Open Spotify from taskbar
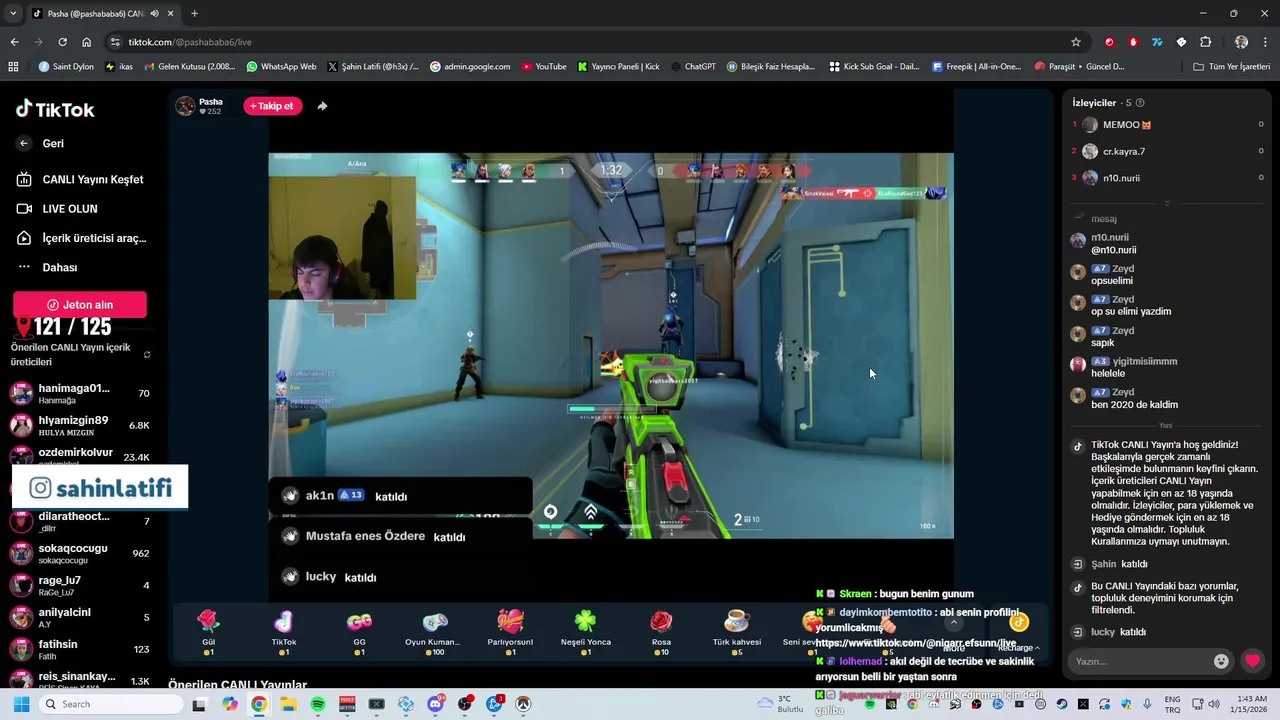 pyautogui.click(x=318, y=704)
